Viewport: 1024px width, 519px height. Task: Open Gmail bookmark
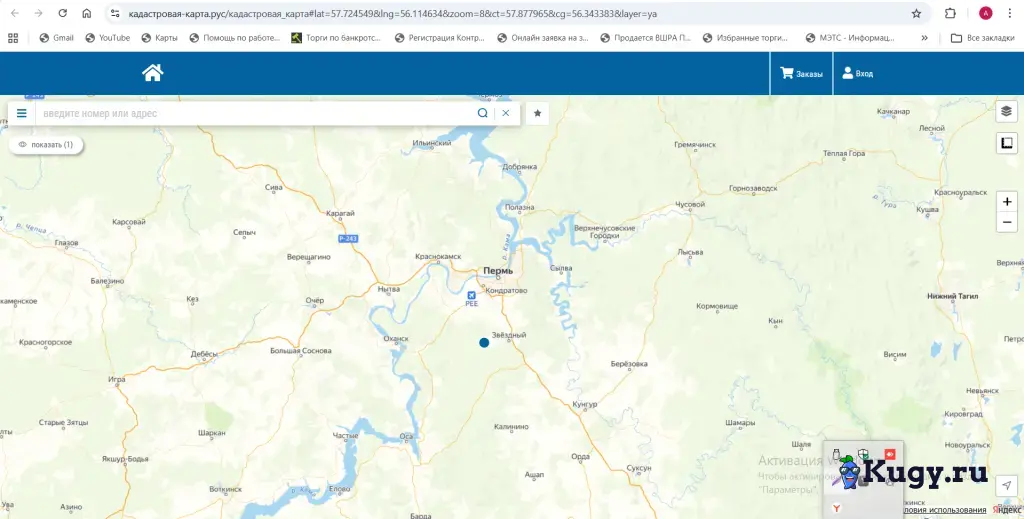click(56, 38)
